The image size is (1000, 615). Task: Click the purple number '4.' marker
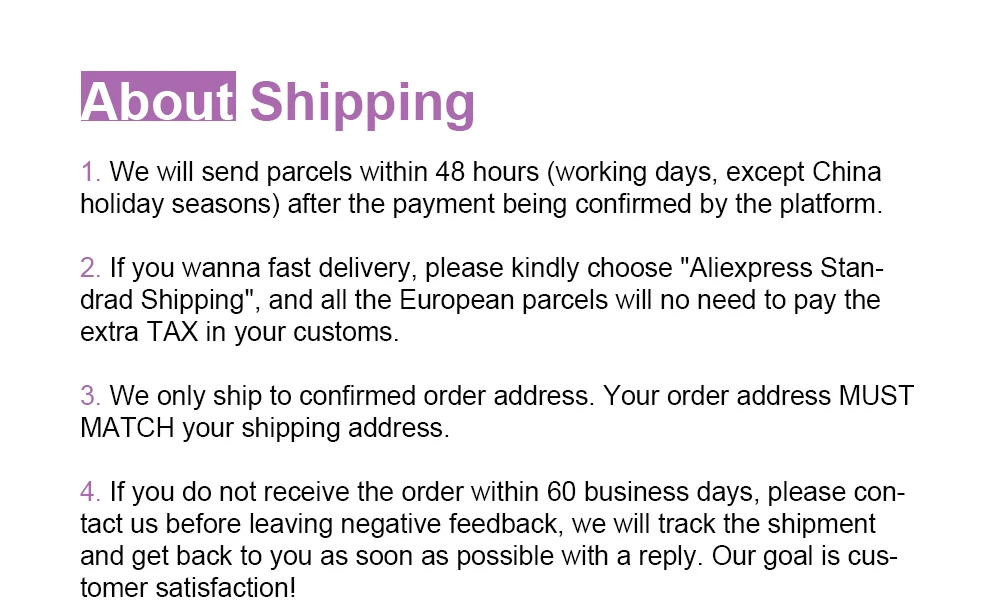point(90,492)
